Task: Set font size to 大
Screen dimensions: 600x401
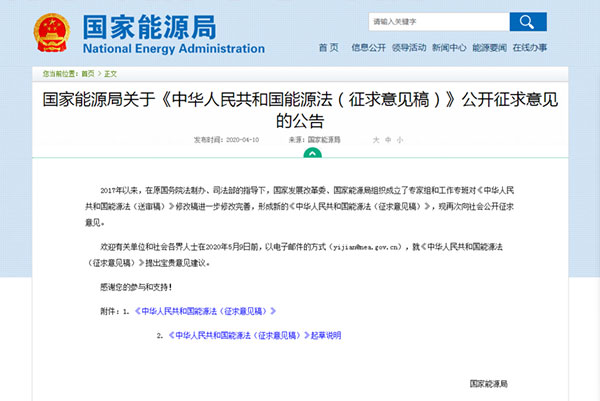Action: point(376,140)
